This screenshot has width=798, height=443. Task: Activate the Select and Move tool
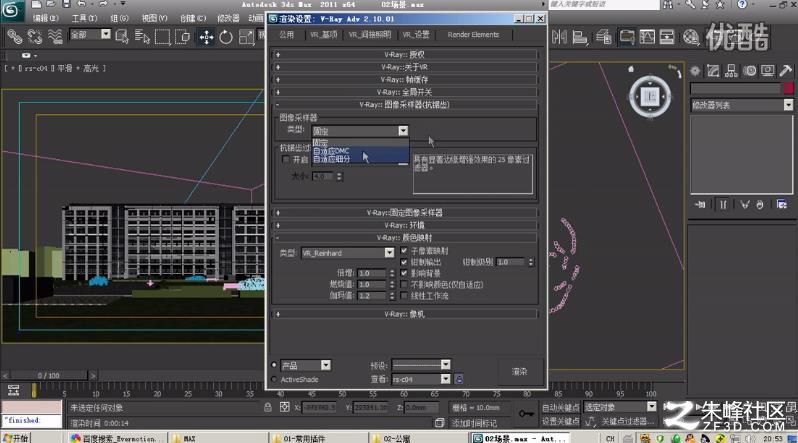(206, 37)
